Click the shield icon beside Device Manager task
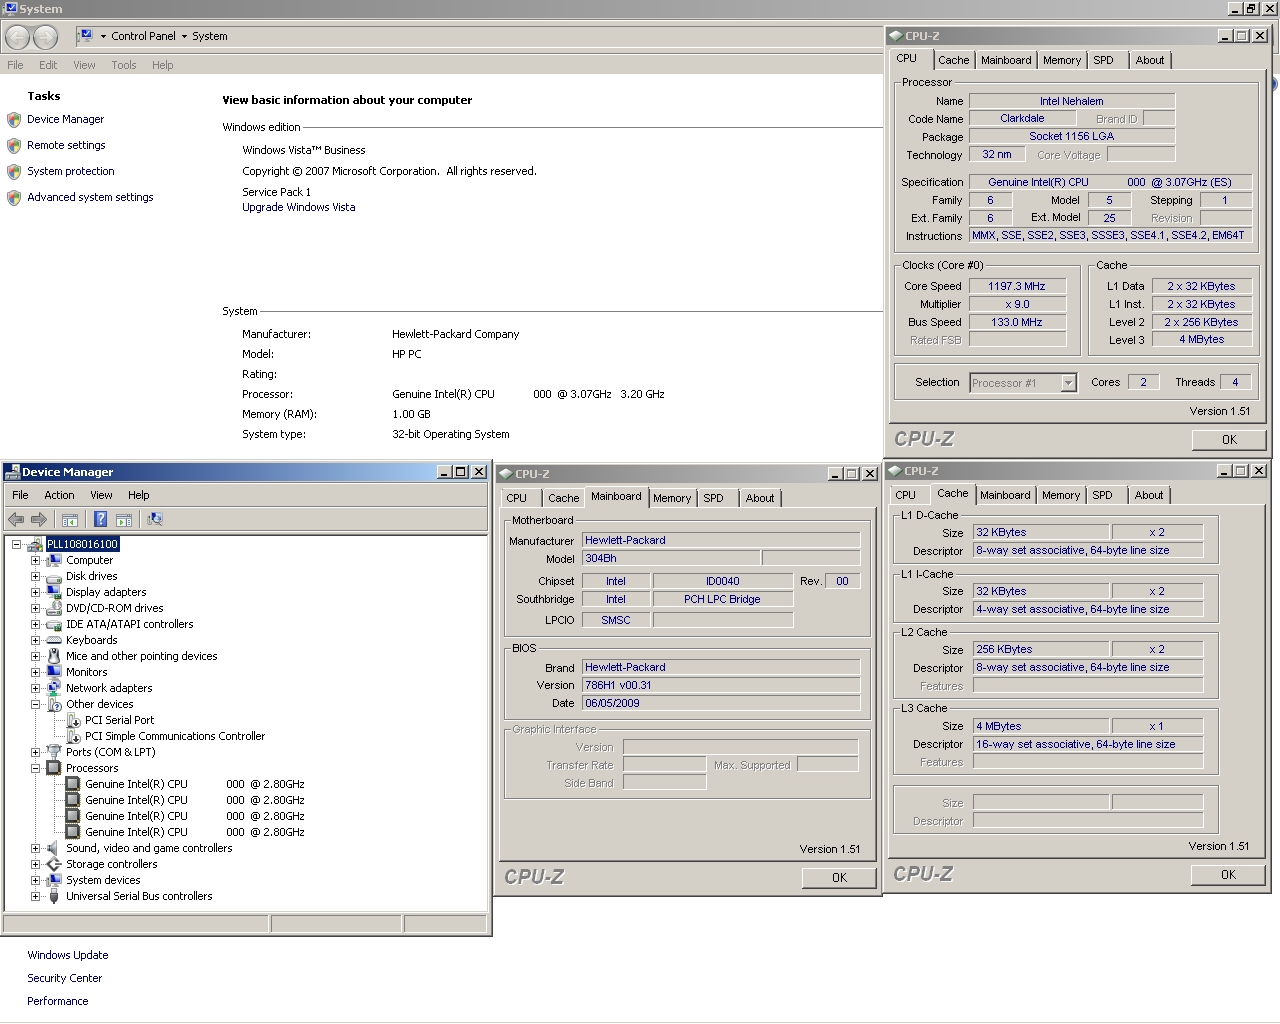Viewport: 1280px width, 1024px height. tap(14, 119)
